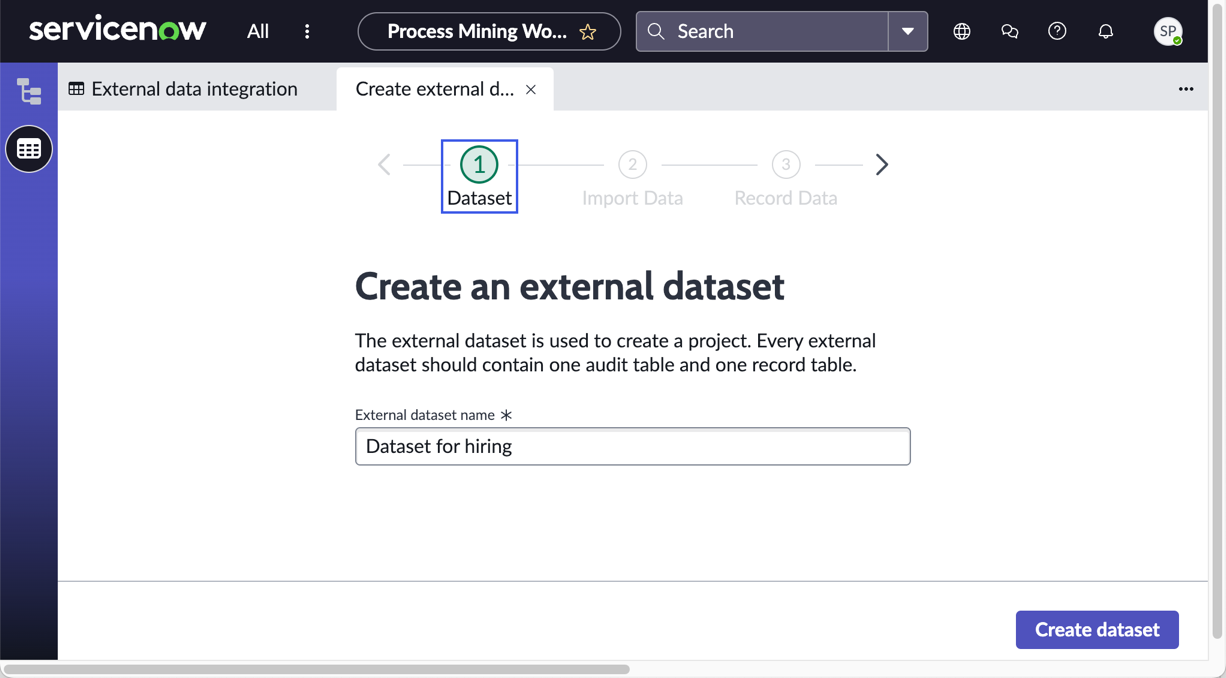Viewport: 1226px width, 678px height.
Task: Open the chat conversations icon
Action: pos(1010,31)
